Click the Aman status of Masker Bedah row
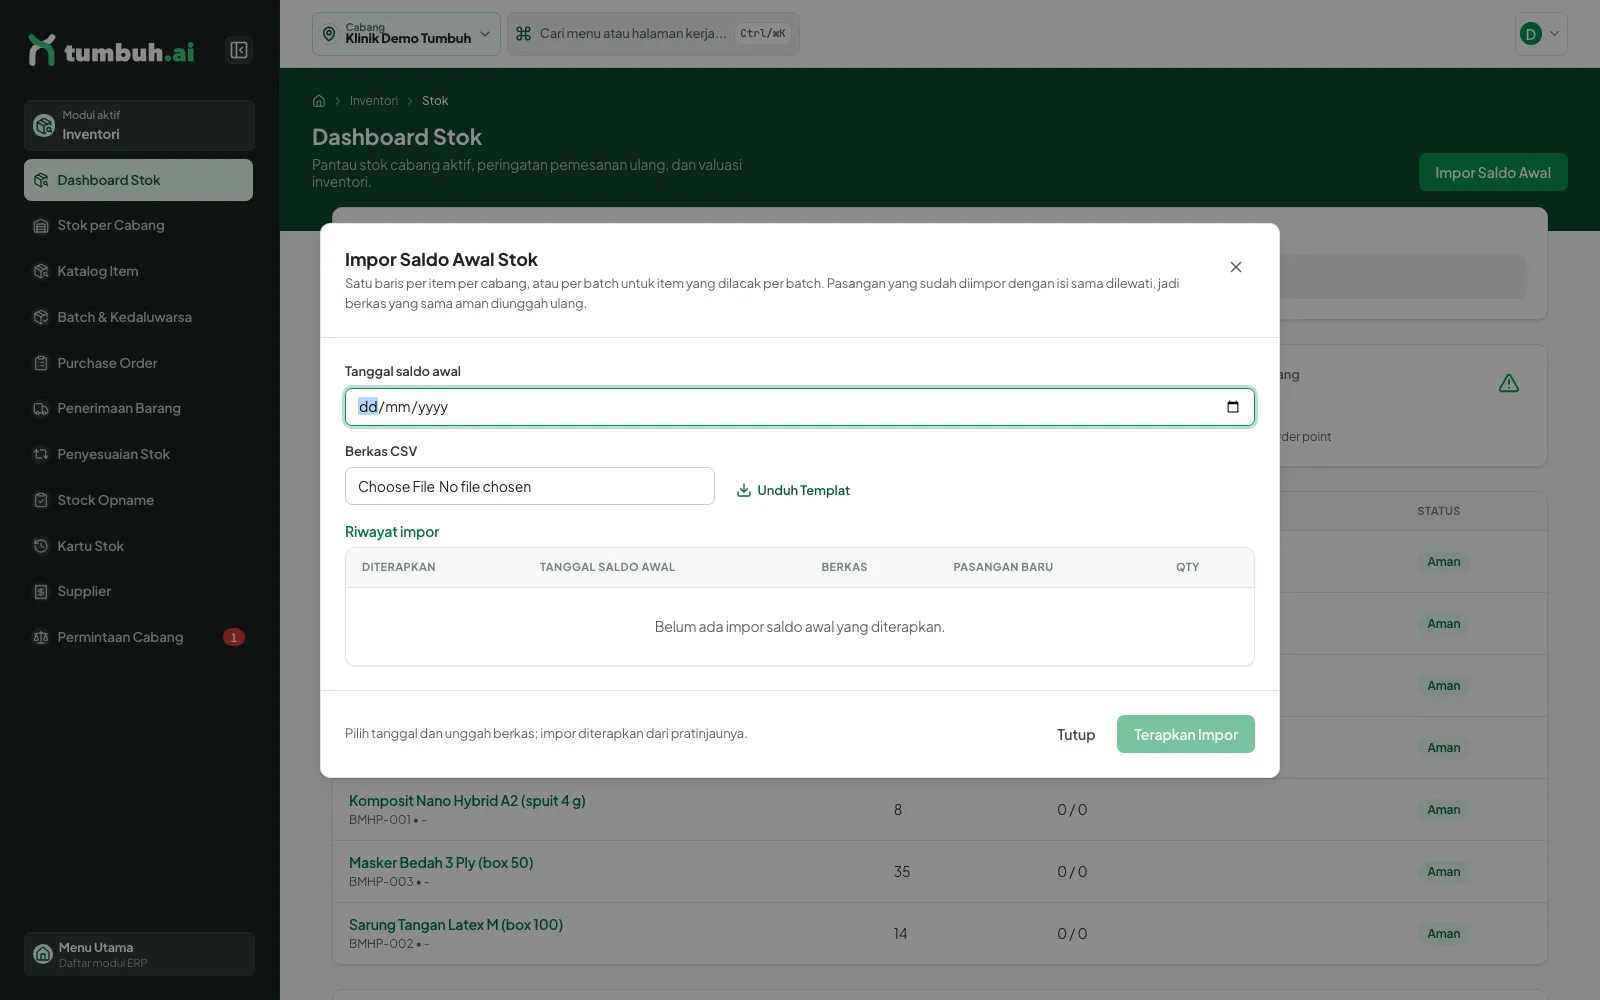This screenshot has width=1600, height=1000. tap(1443, 872)
